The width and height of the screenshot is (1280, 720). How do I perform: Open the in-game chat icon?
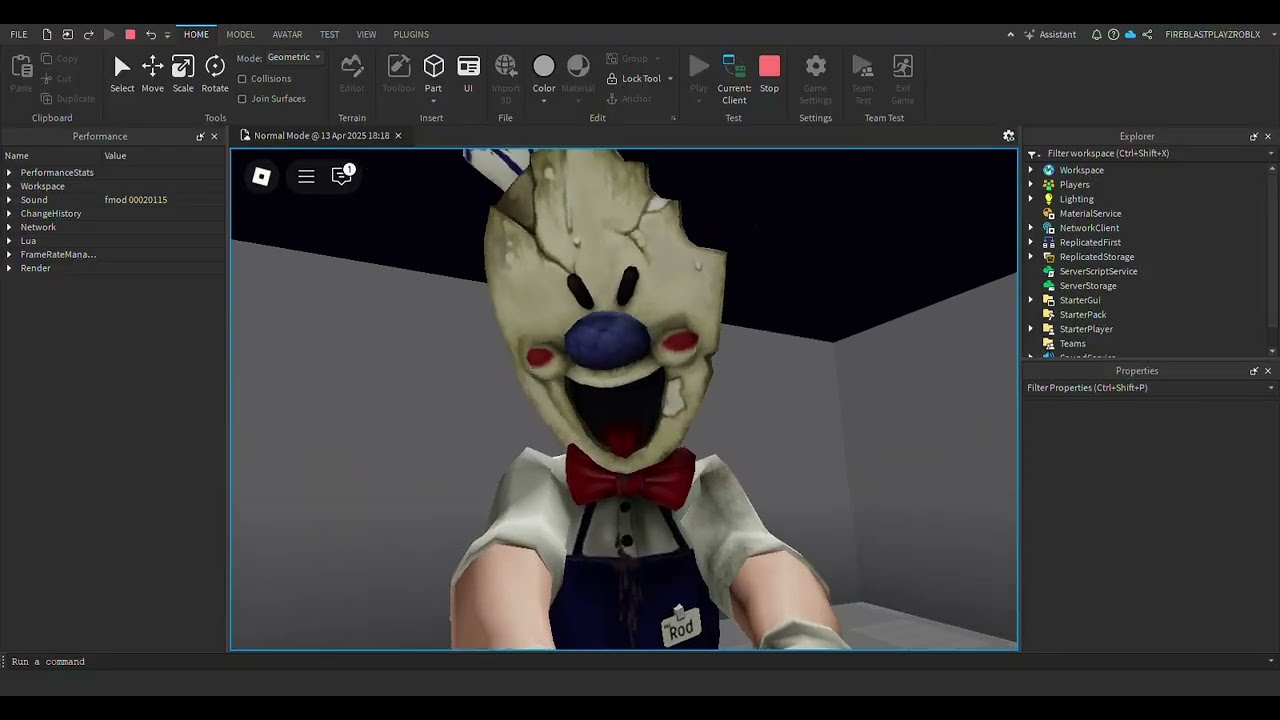(x=342, y=176)
